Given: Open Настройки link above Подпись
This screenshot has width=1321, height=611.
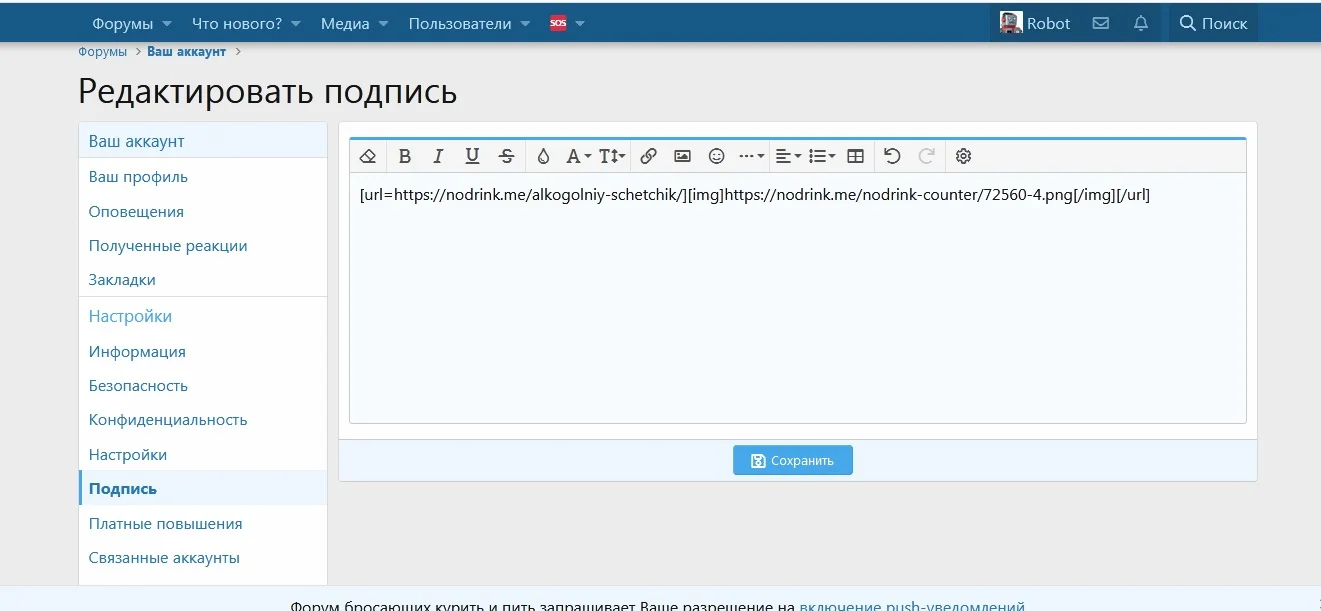Looking at the screenshot, I should pyautogui.click(x=128, y=455).
